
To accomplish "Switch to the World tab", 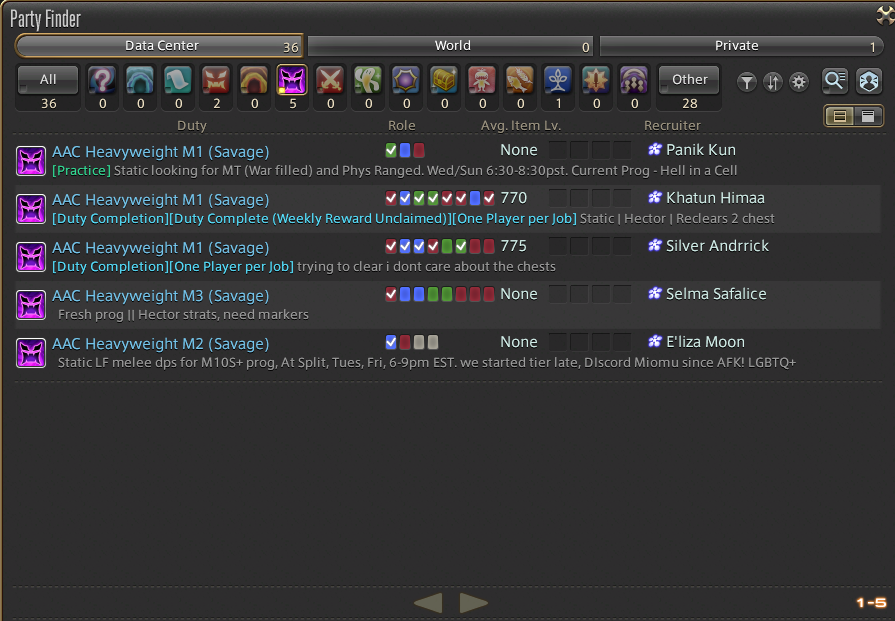I will (x=450, y=46).
